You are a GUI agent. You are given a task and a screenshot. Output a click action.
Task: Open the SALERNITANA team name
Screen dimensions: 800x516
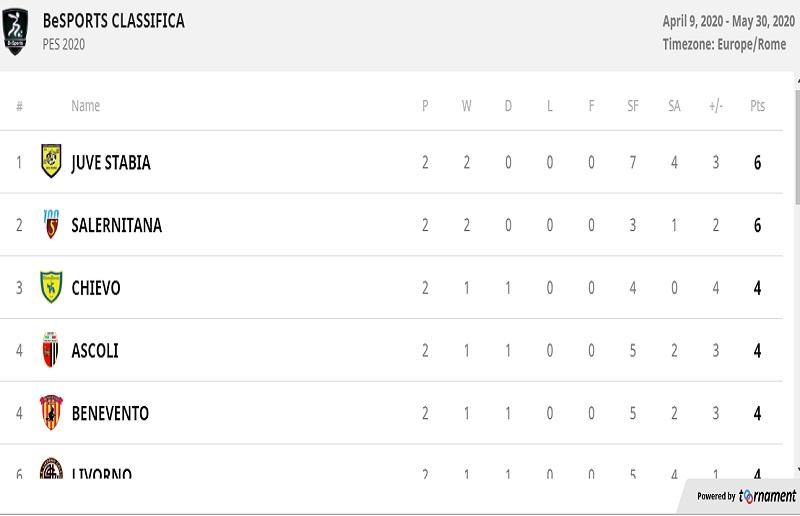(116, 225)
